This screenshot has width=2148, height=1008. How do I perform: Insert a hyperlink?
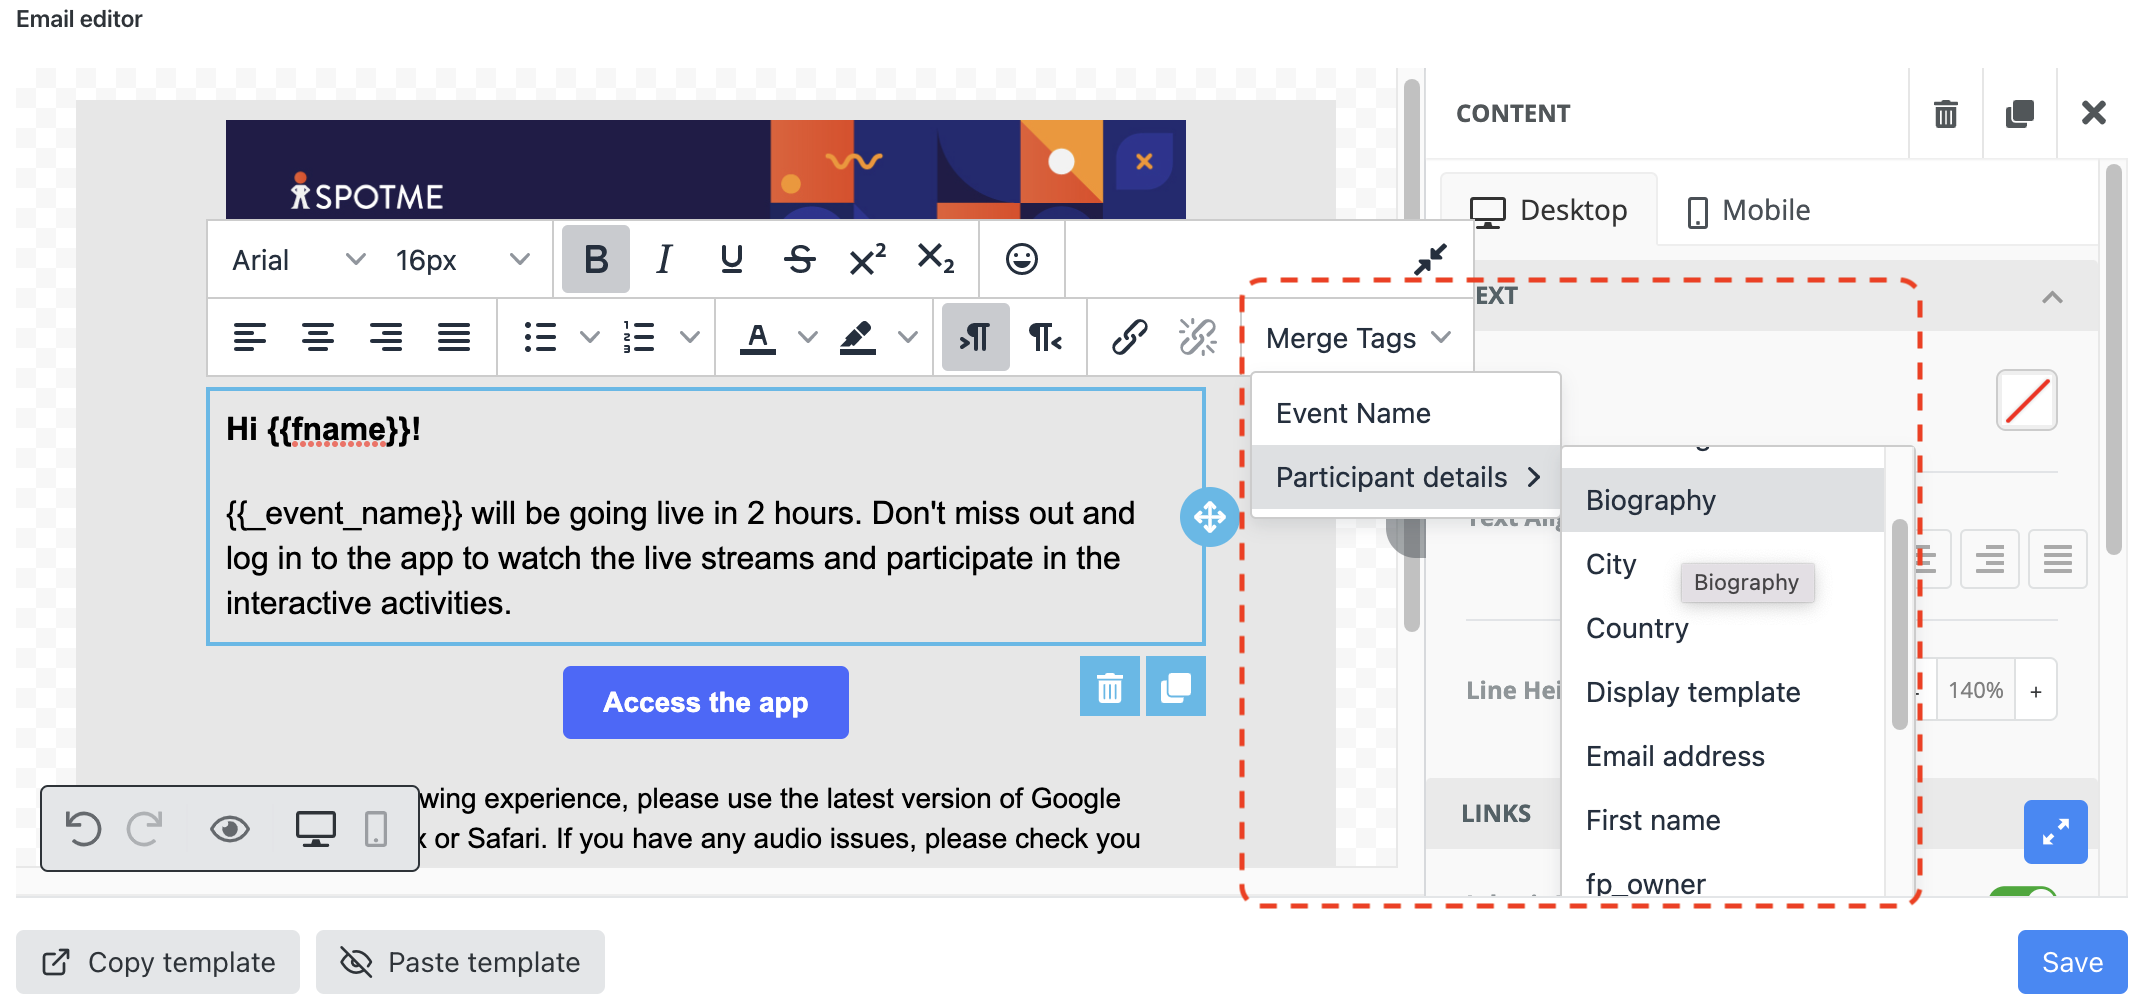(1131, 338)
